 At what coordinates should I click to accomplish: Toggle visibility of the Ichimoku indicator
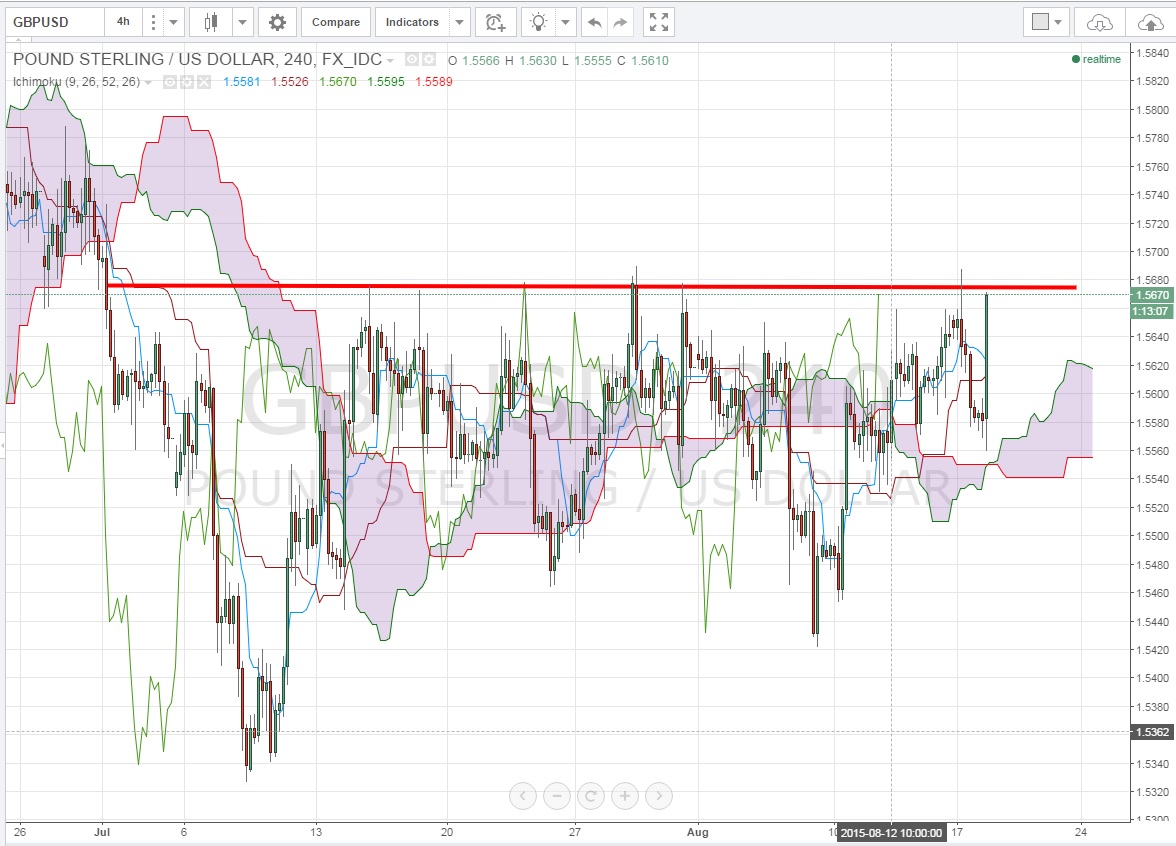point(170,81)
